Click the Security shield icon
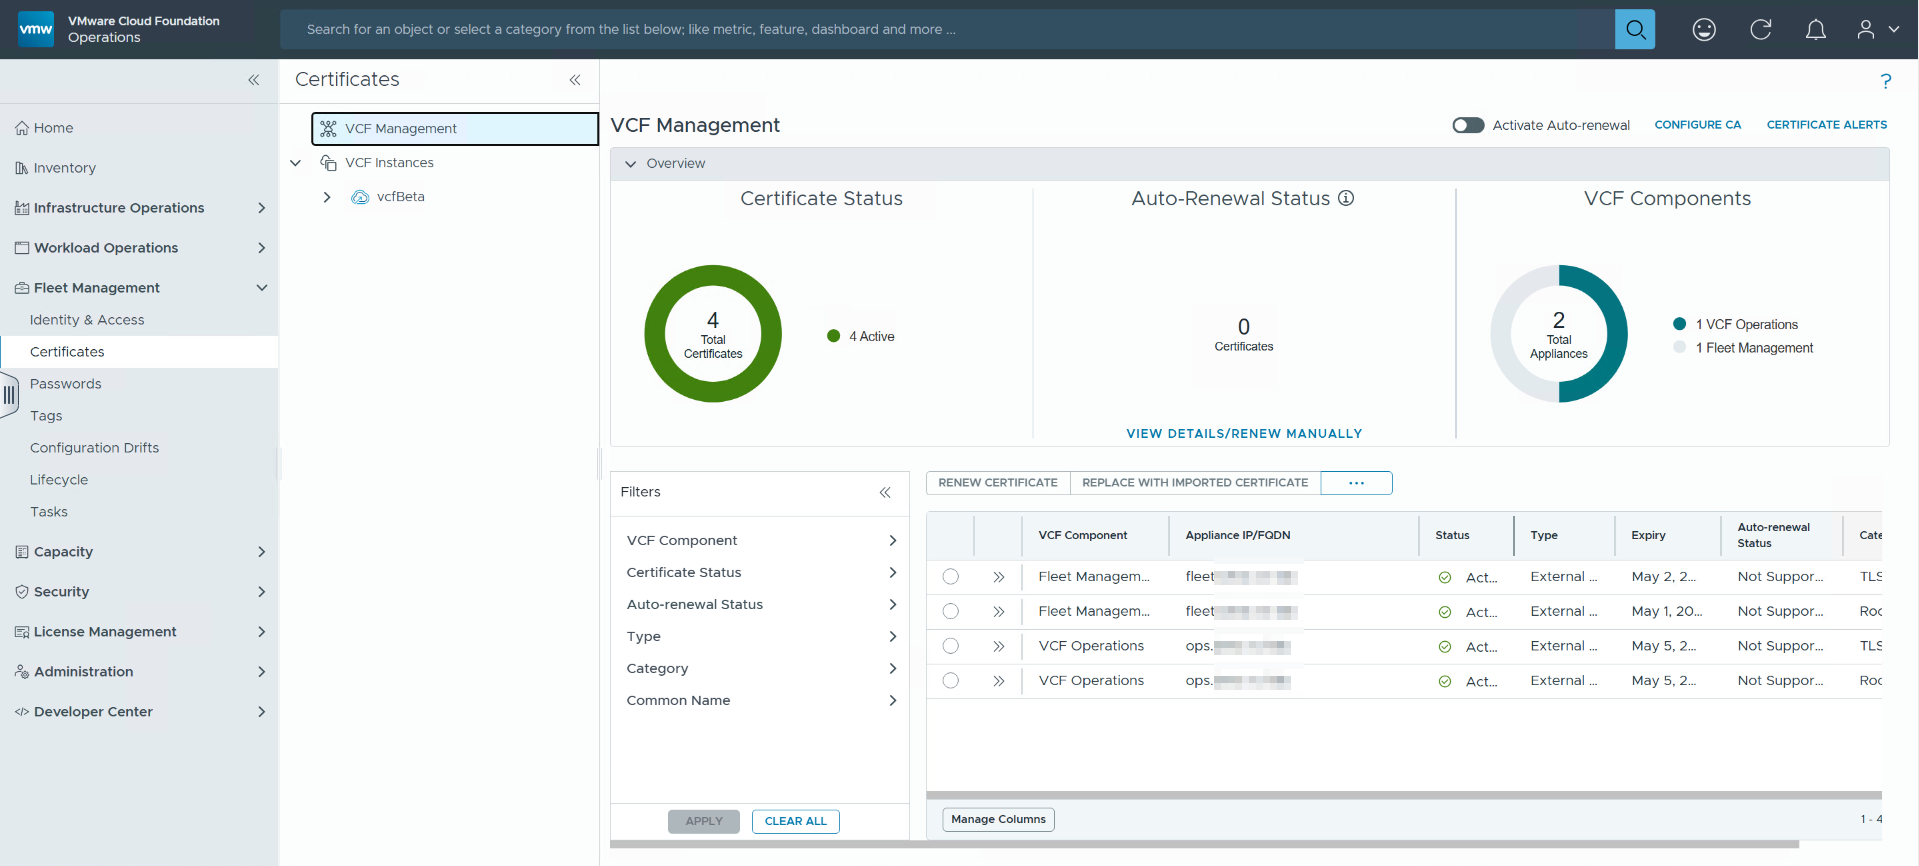This screenshot has width=1919, height=866. (22, 592)
